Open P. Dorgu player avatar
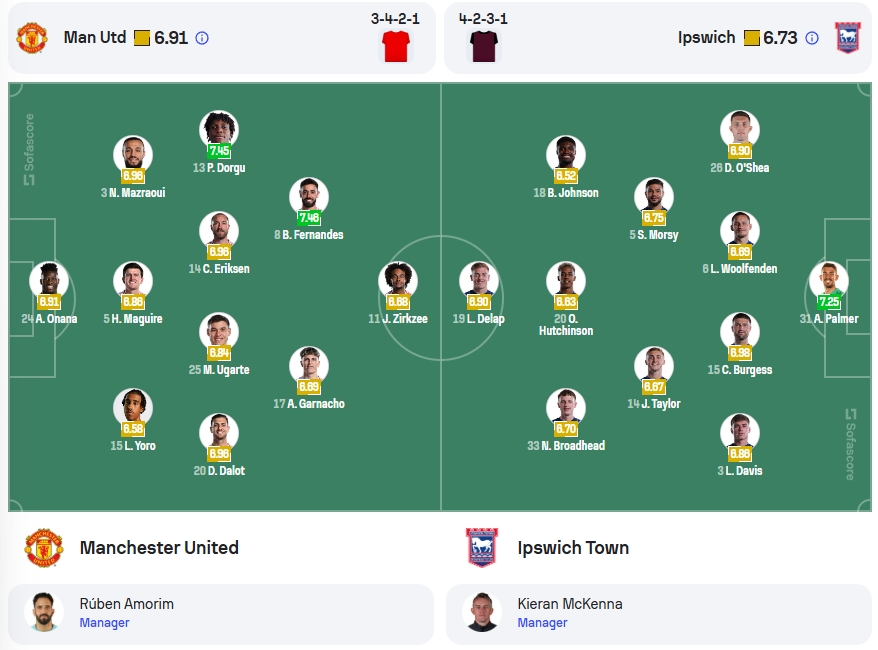The image size is (878, 650). point(219,130)
